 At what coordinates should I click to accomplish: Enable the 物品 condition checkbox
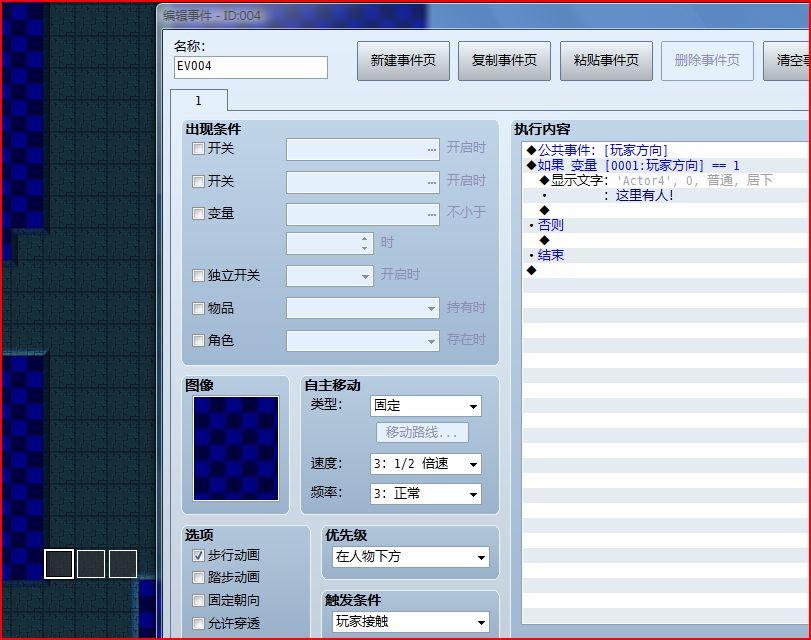point(198,308)
